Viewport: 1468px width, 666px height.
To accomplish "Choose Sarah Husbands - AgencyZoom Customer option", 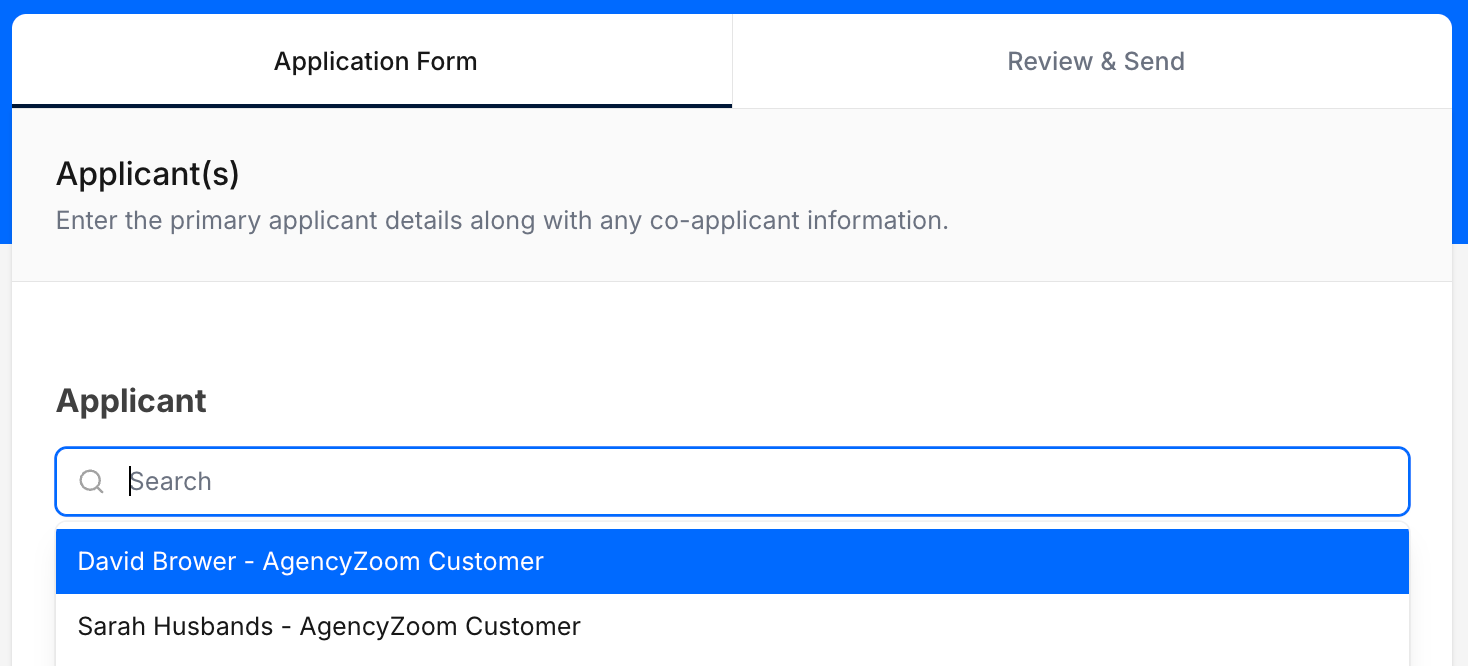I will [329, 627].
